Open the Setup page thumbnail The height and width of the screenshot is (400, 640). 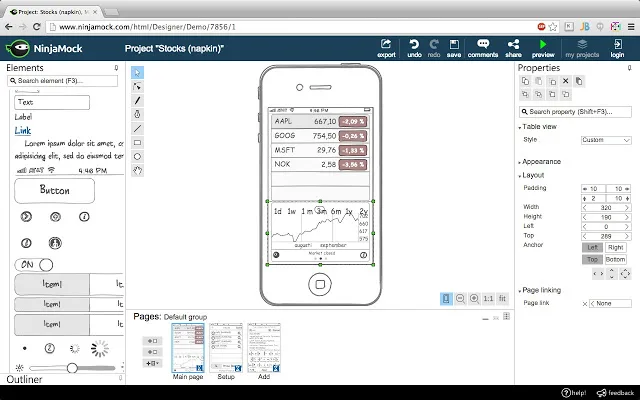pyautogui.click(x=226, y=348)
